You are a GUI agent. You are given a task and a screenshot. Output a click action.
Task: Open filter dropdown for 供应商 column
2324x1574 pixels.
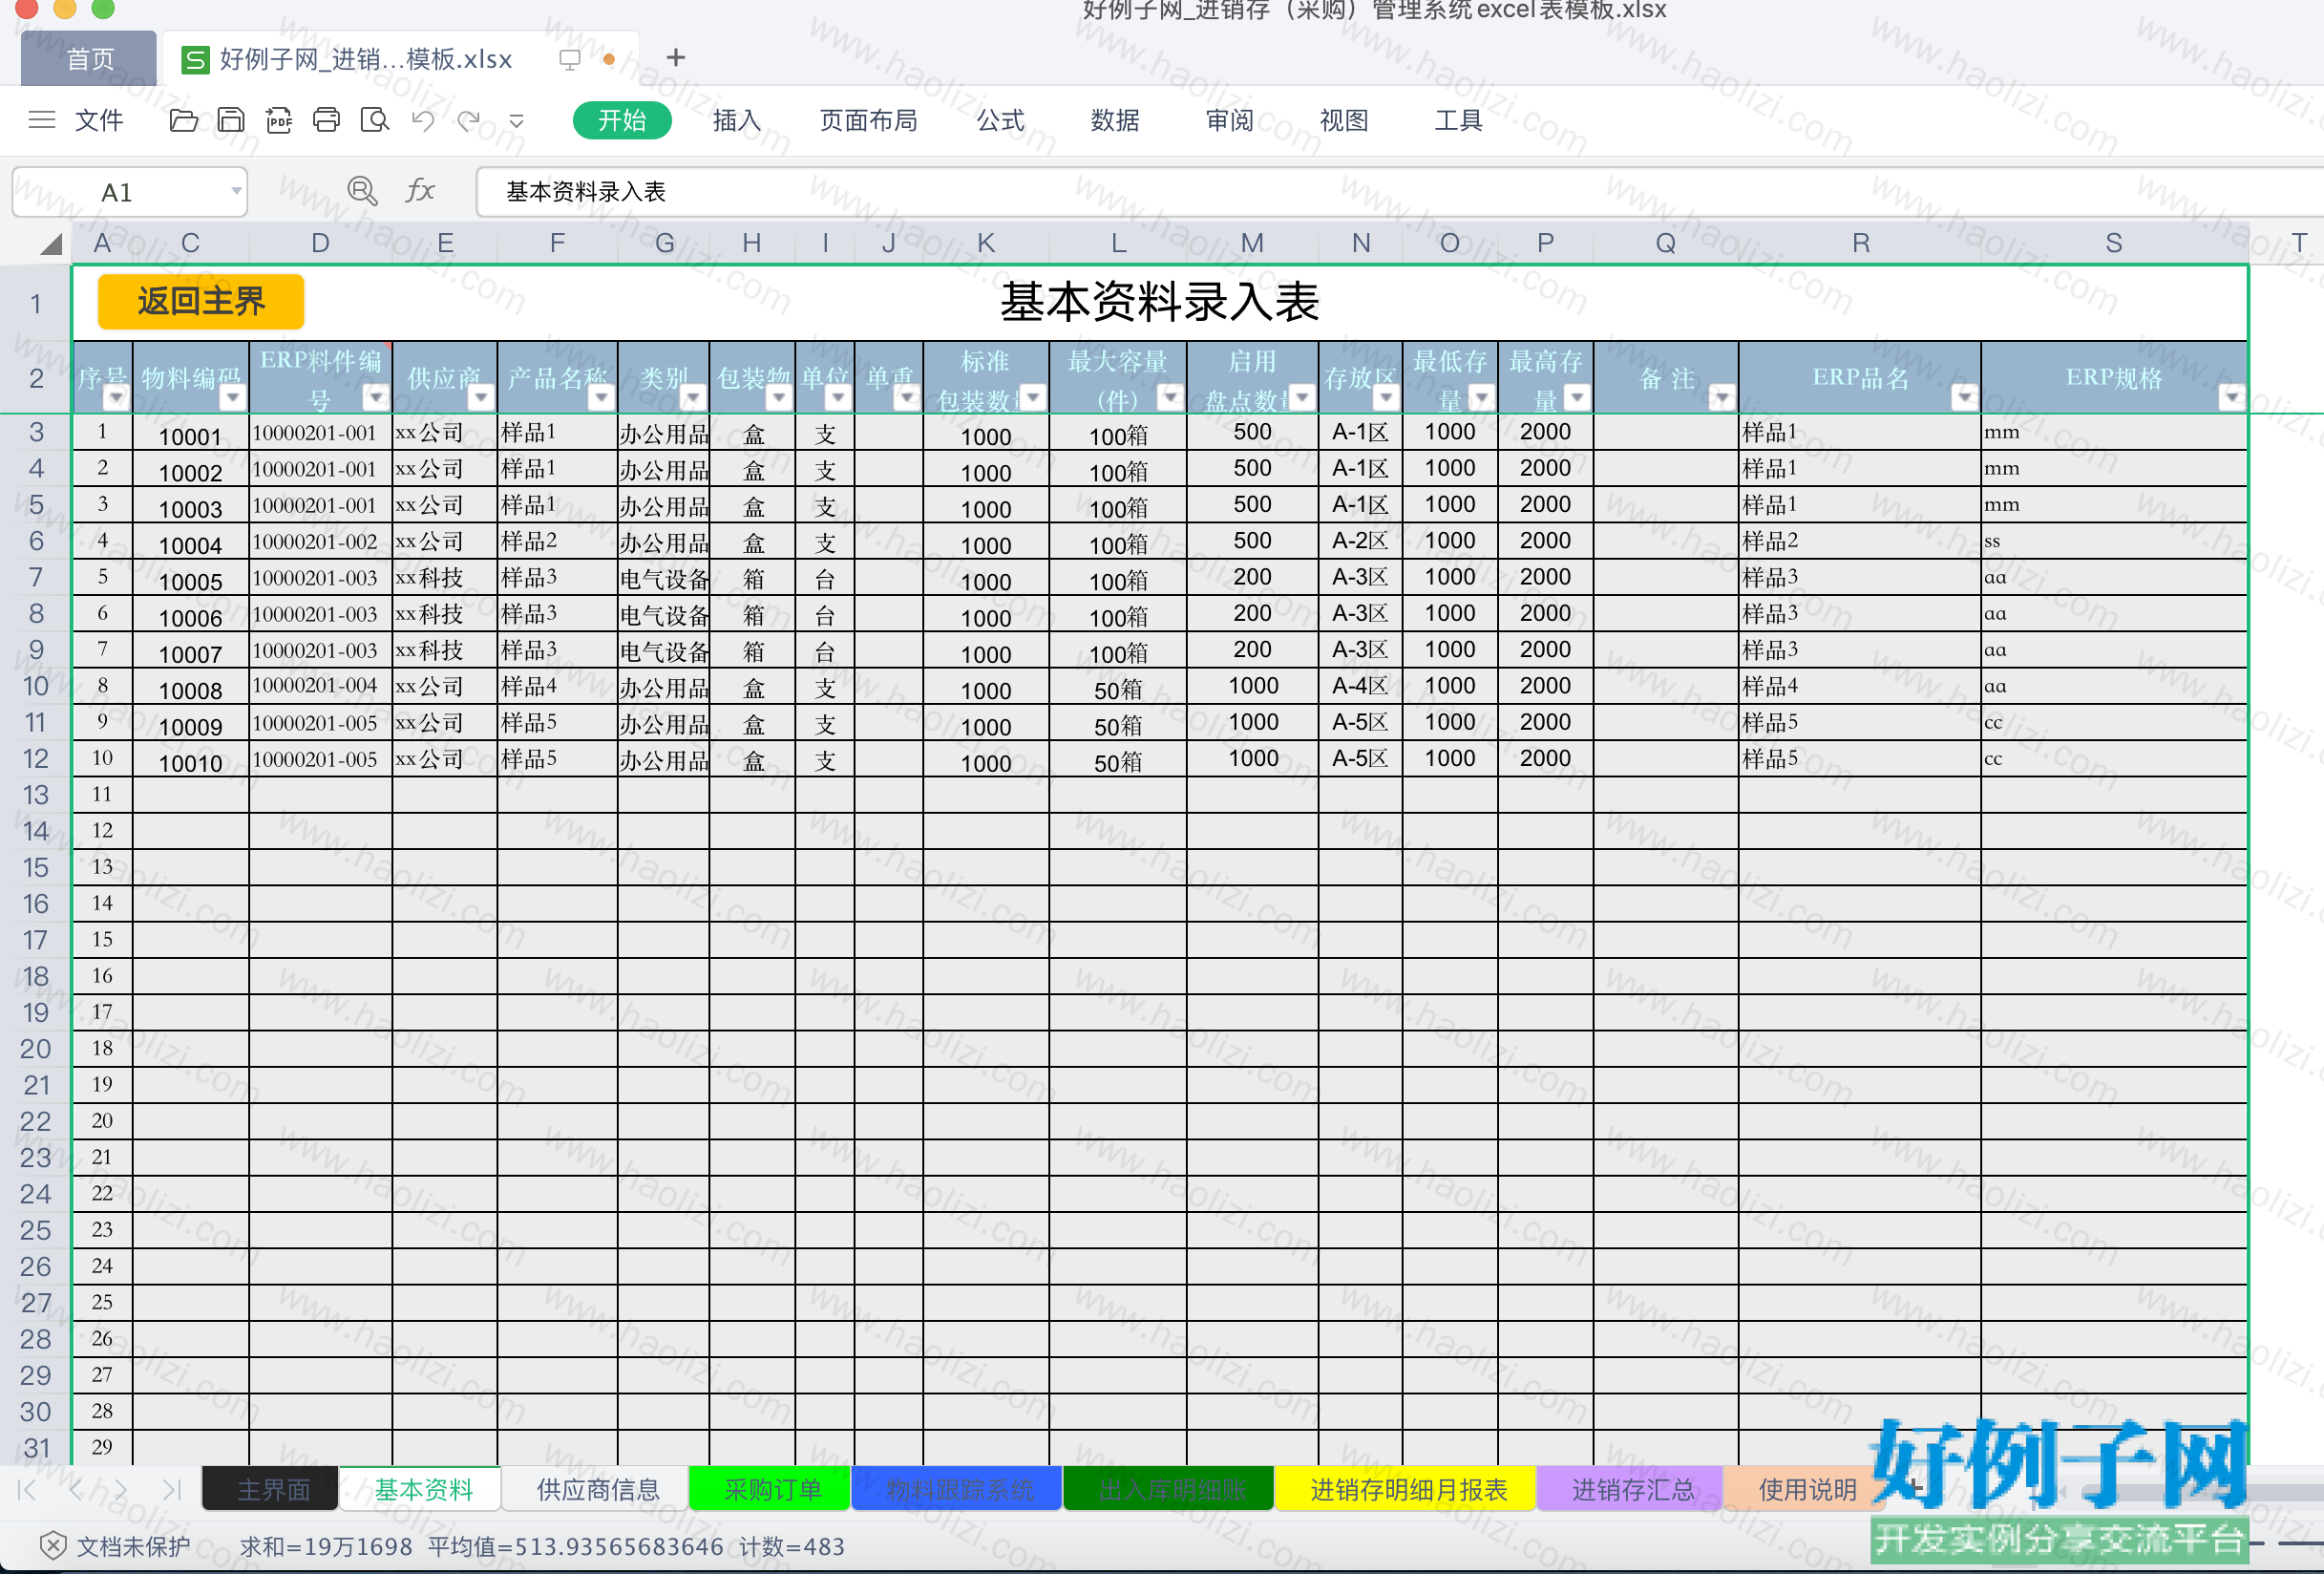(x=481, y=398)
